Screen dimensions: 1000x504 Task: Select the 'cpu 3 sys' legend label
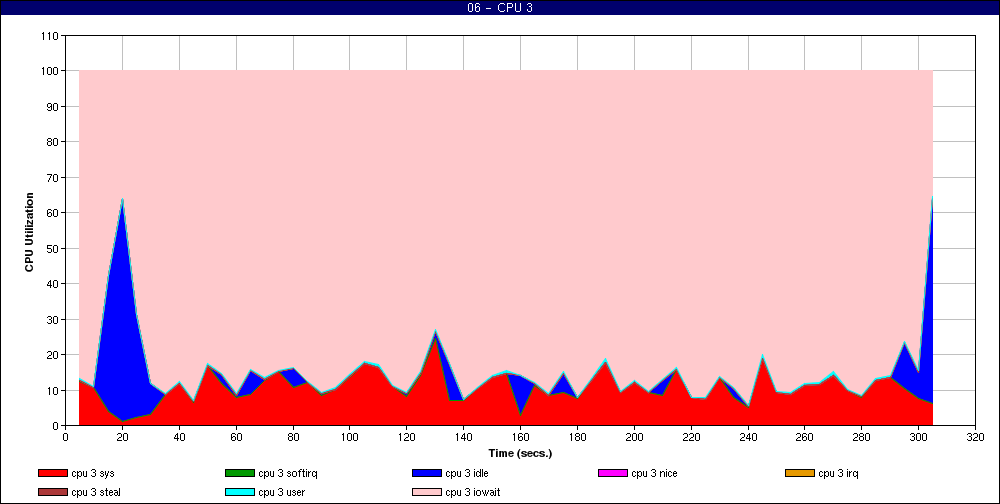pos(93,473)
